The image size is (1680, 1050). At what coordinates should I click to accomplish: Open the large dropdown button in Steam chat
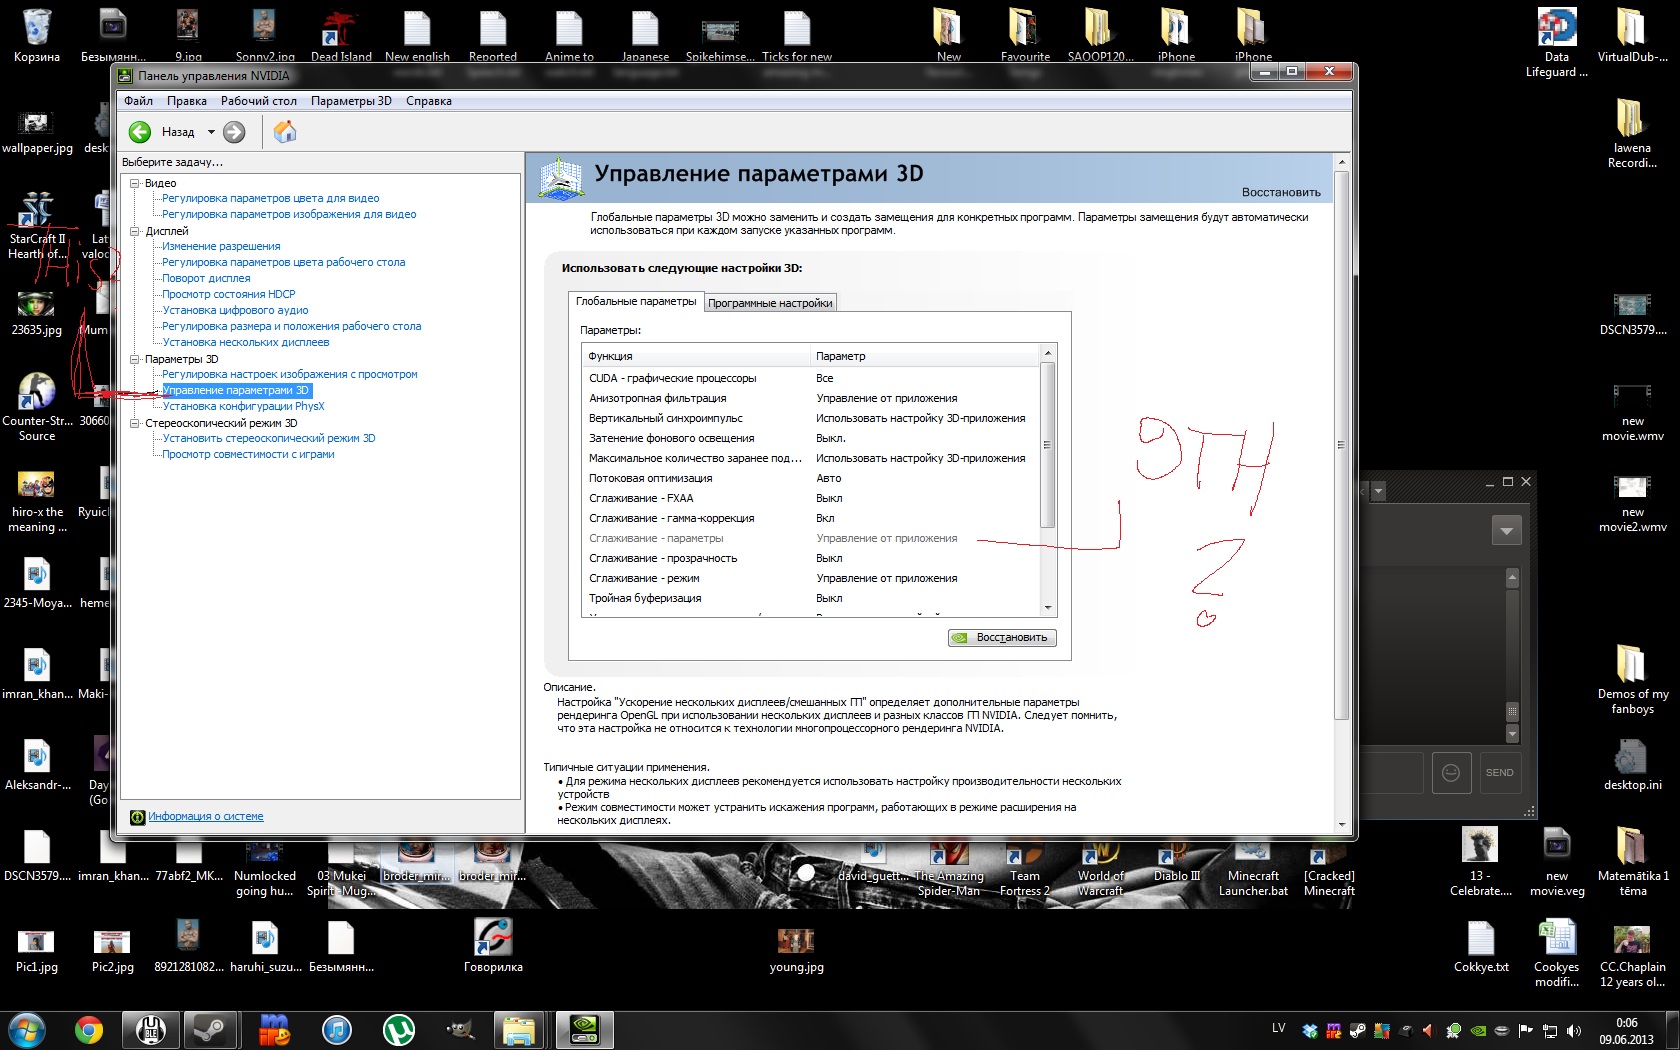[x=1506, y=531]
